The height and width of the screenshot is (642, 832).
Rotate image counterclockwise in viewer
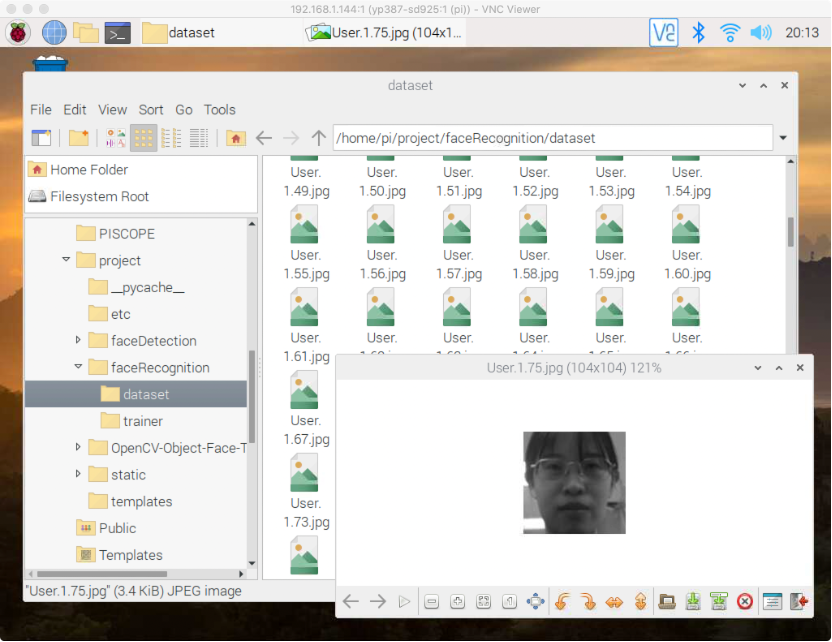(563, 601)
